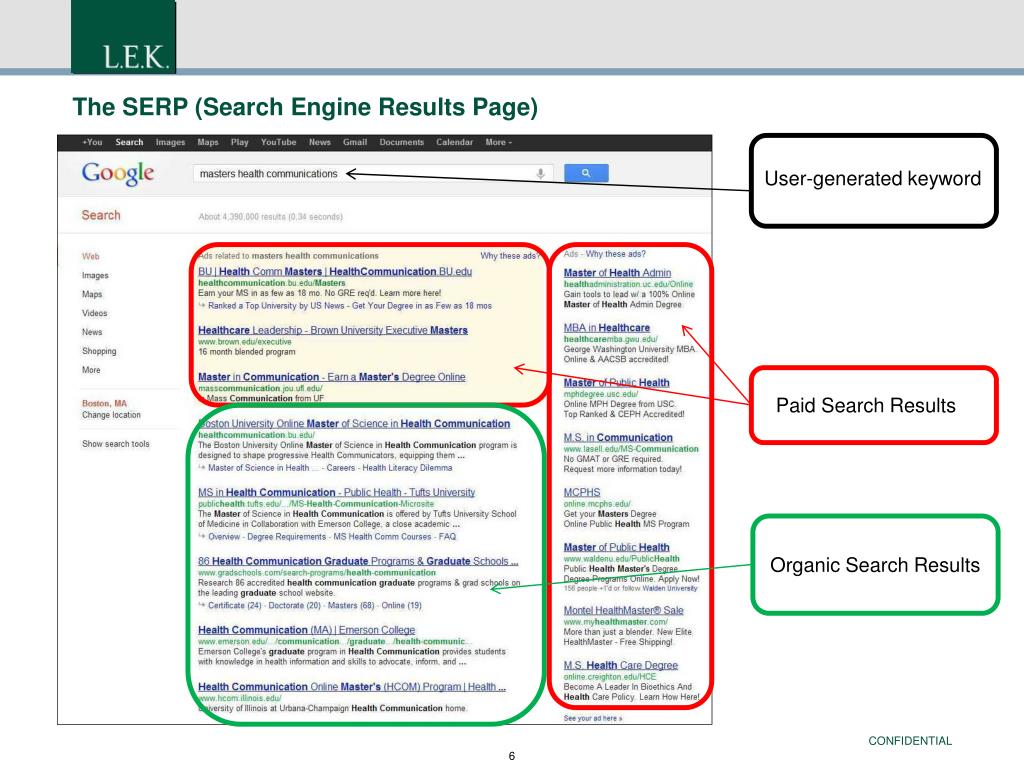Click the 'Boston, MA' location text
This screenshot has height=768, width=1024.
pyautogui.click(x=104, y=404)
